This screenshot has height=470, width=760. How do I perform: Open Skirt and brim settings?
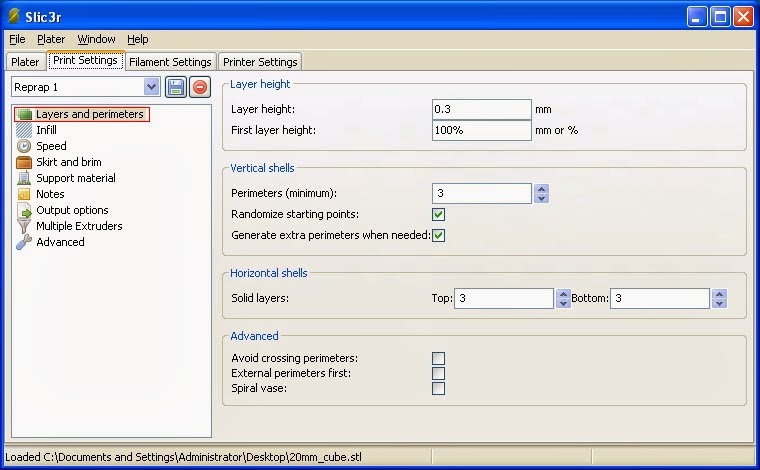[69, 162]
